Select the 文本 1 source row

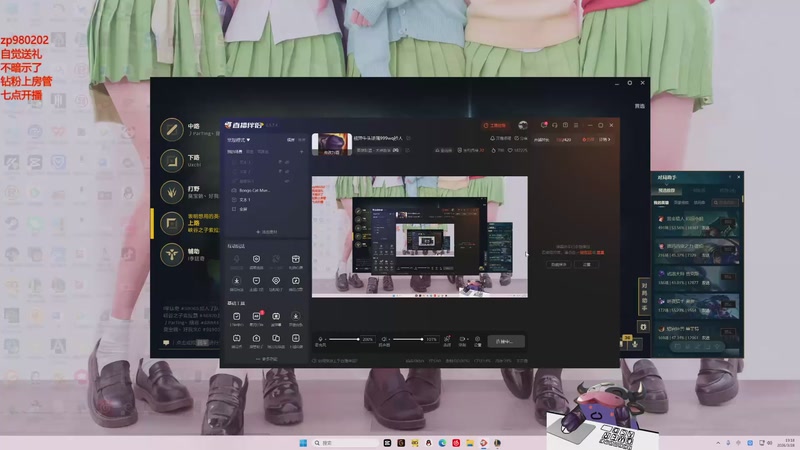point(265,199)
